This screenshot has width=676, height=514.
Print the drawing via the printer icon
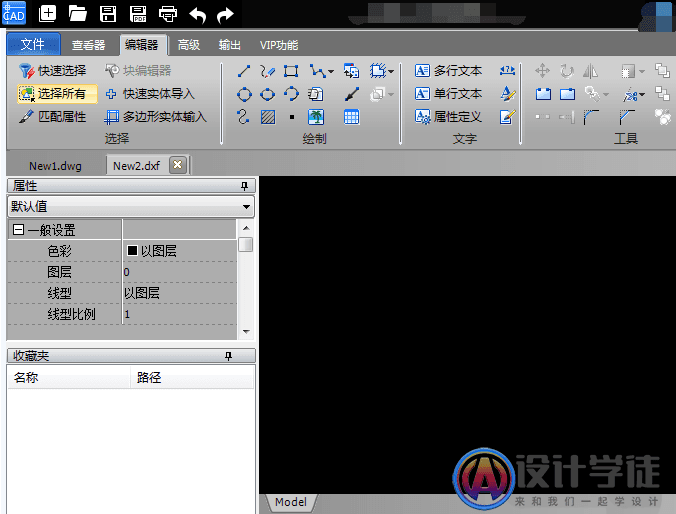(168, 14)
